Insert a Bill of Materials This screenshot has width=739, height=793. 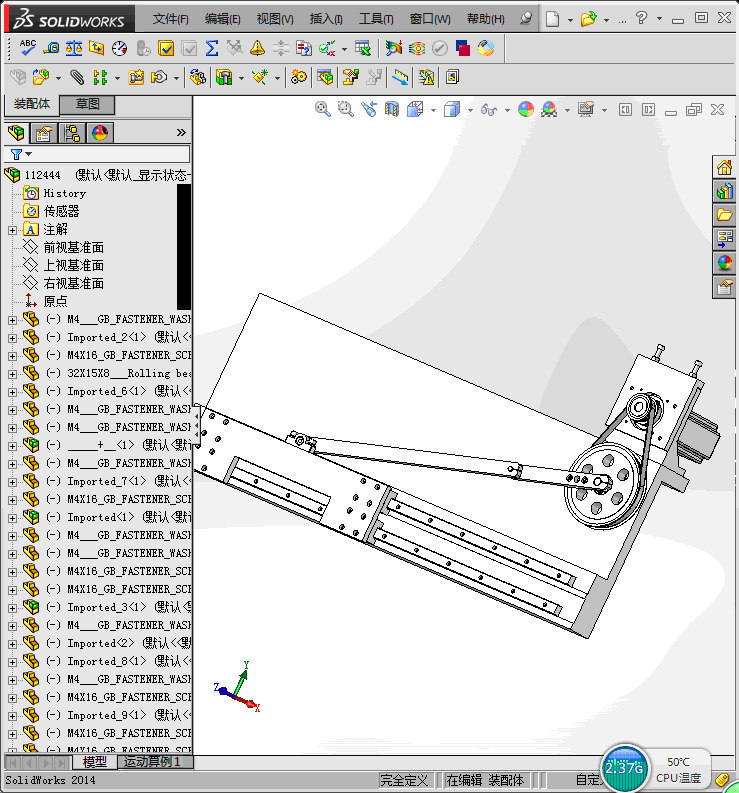point(325,77)
